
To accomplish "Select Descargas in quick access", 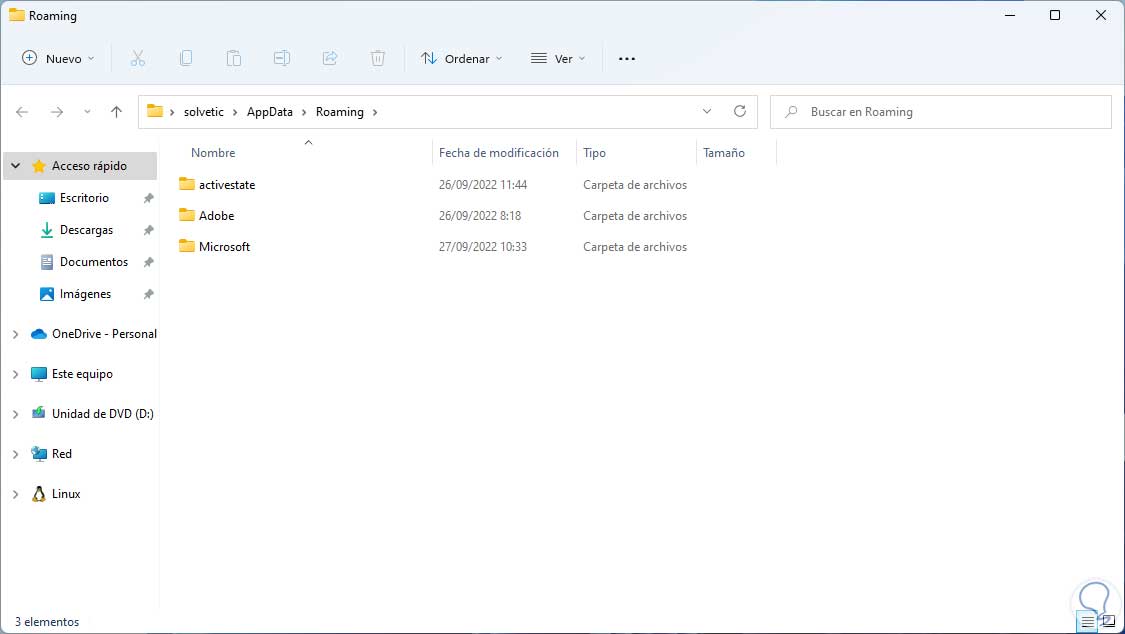I will [x=86, y=230].
